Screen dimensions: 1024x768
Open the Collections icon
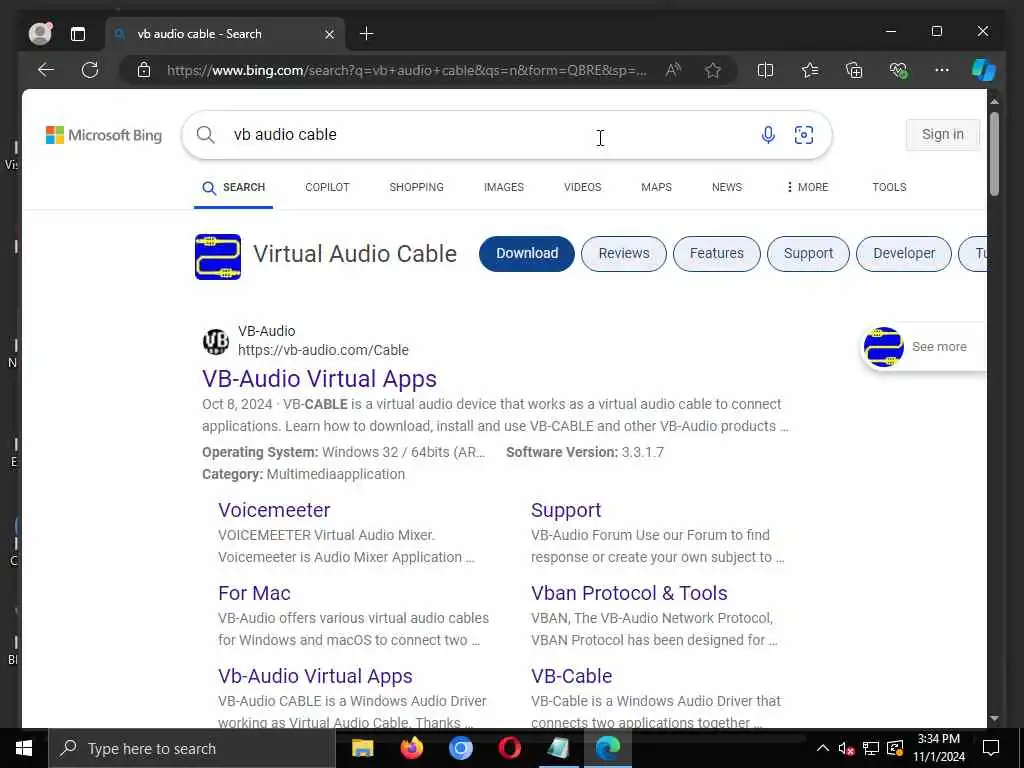click(854, 70)
